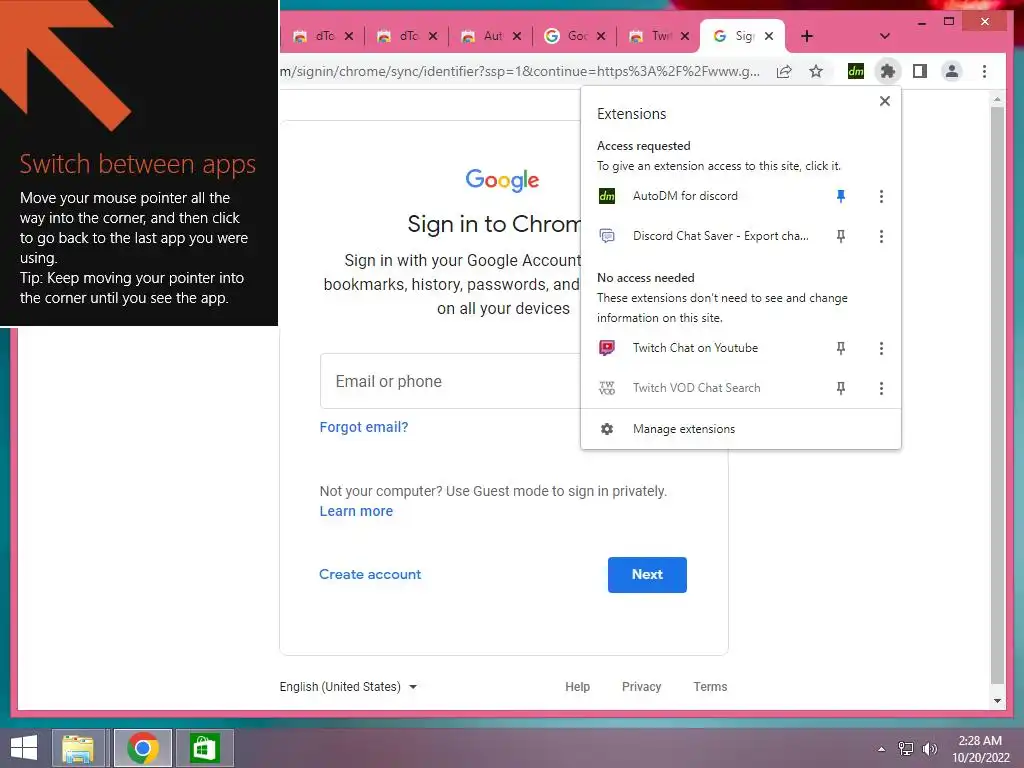Show hidden tray icons arrow
1024x768 pixels.
pyautogui.click(x=882, y=749)
